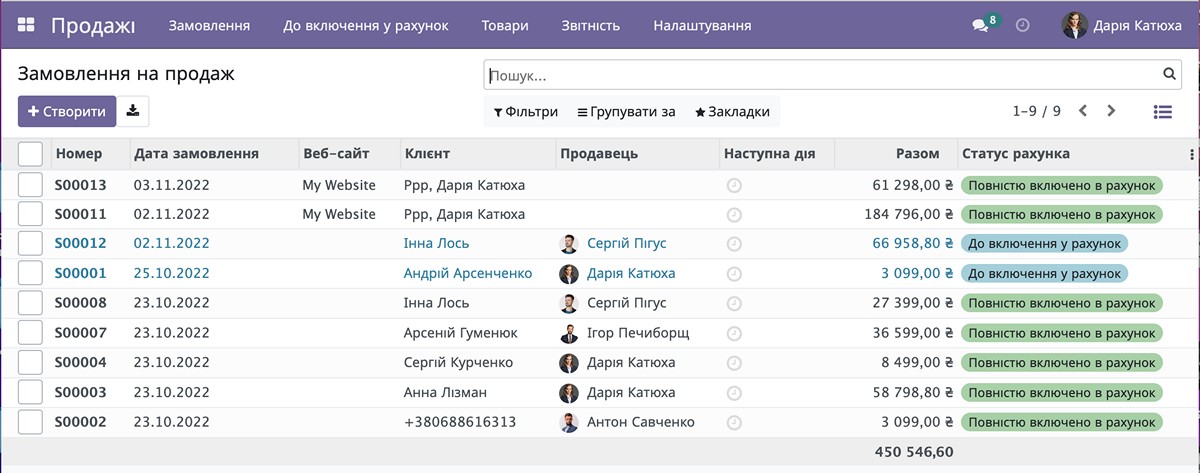Click the download export icon button
Image resolution: width=1200 pixels, height=473 pixels.
coord(134,111)
